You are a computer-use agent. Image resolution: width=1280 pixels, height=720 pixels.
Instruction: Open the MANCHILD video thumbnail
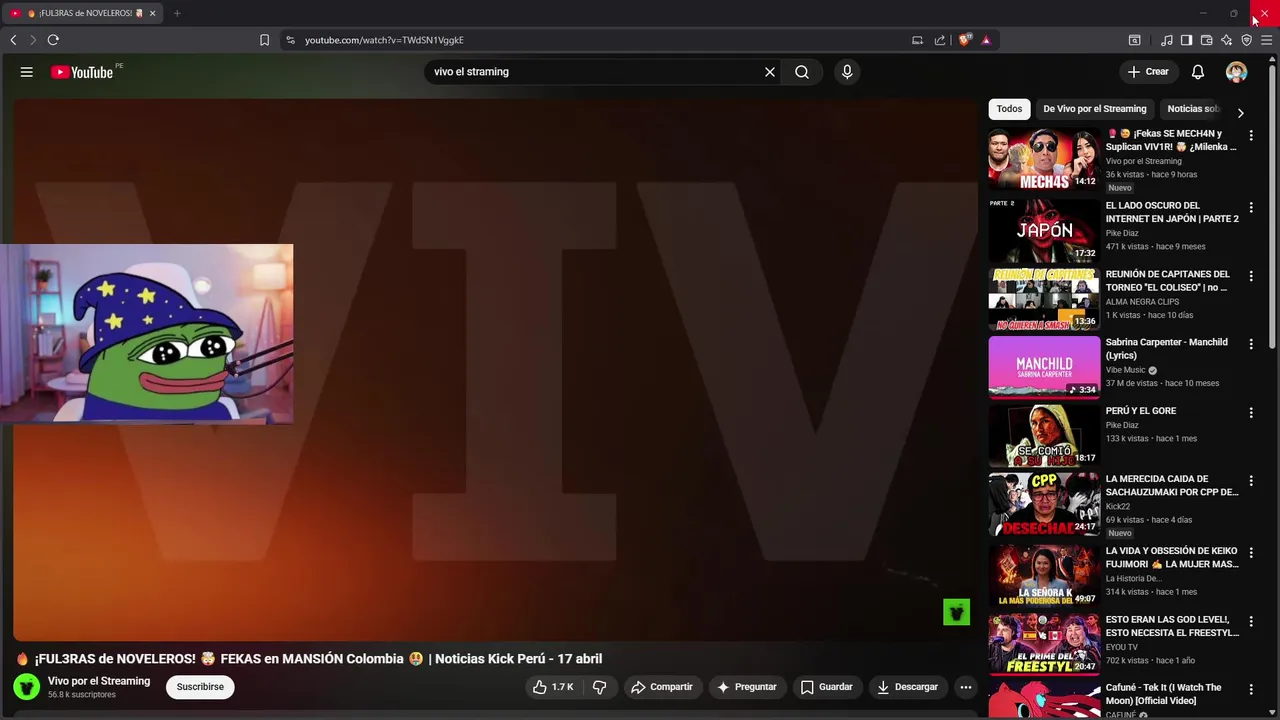[x=1044, y=367]
